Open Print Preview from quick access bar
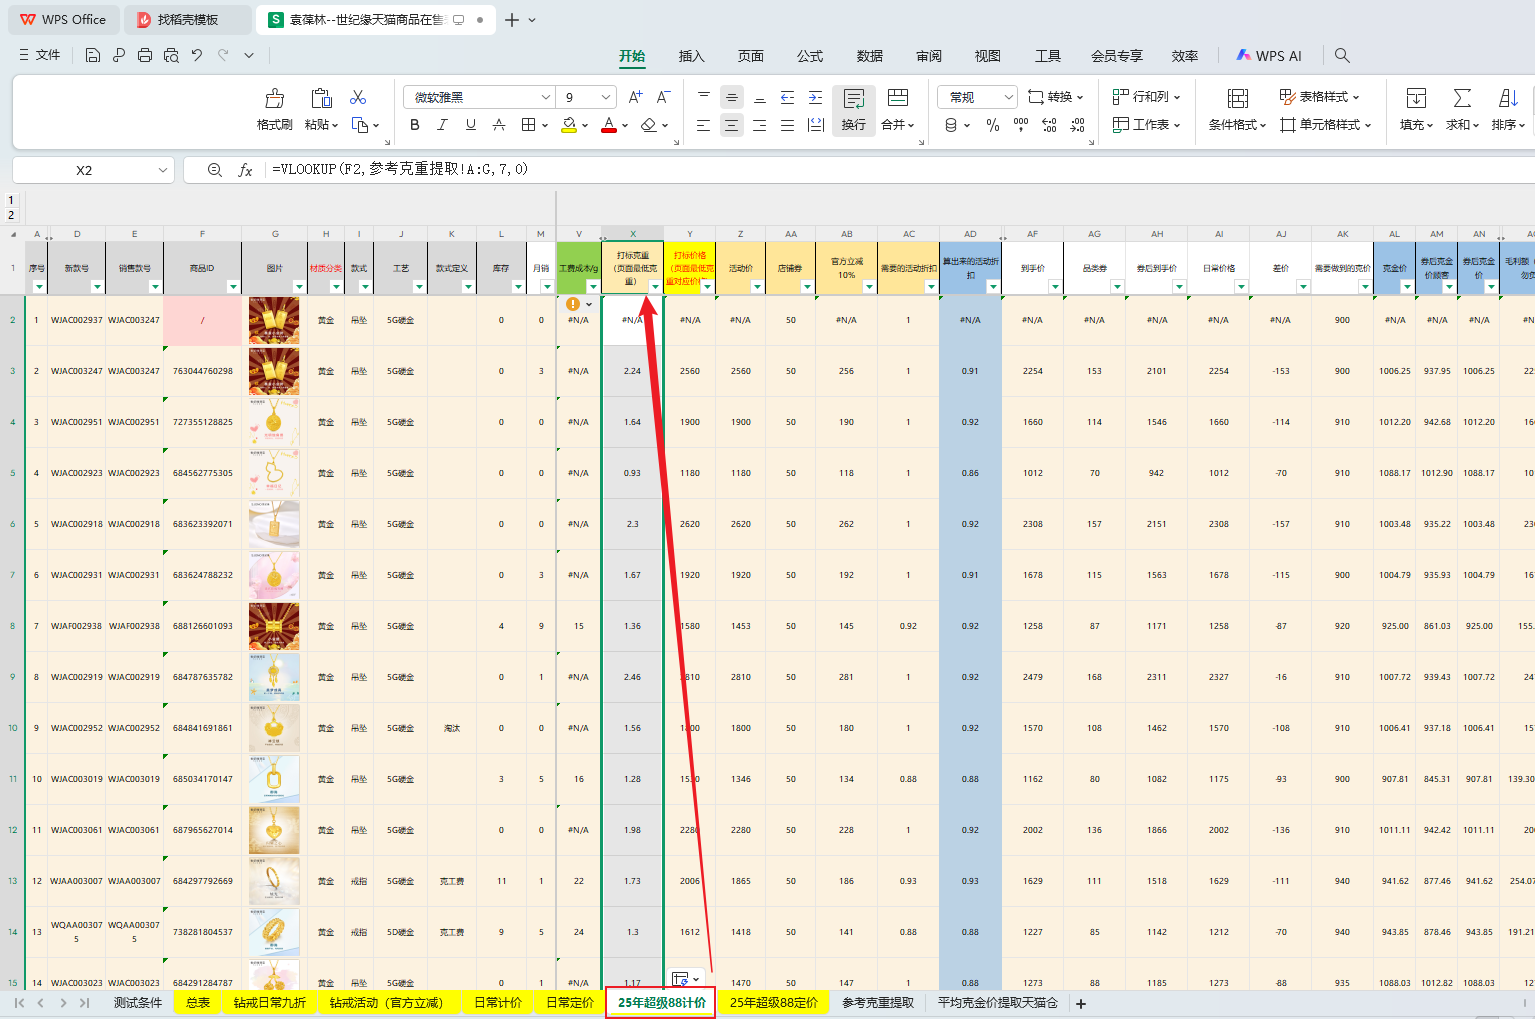The width and height of the screenshot is (1535, 1019). (x=171, y=56)
